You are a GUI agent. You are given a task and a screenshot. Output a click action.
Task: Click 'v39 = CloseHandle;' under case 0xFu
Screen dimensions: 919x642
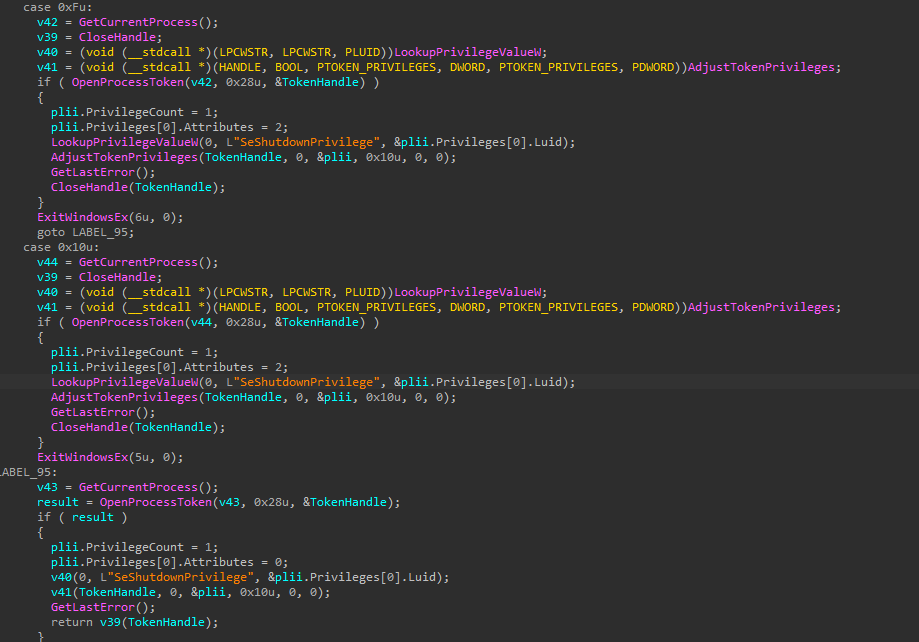pyautogui.click(x=100, y=37)
